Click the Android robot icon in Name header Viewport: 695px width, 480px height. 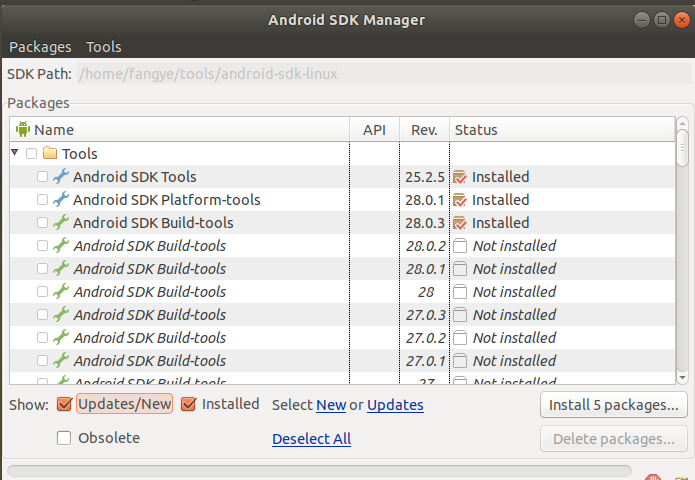[x=23, y=130]
